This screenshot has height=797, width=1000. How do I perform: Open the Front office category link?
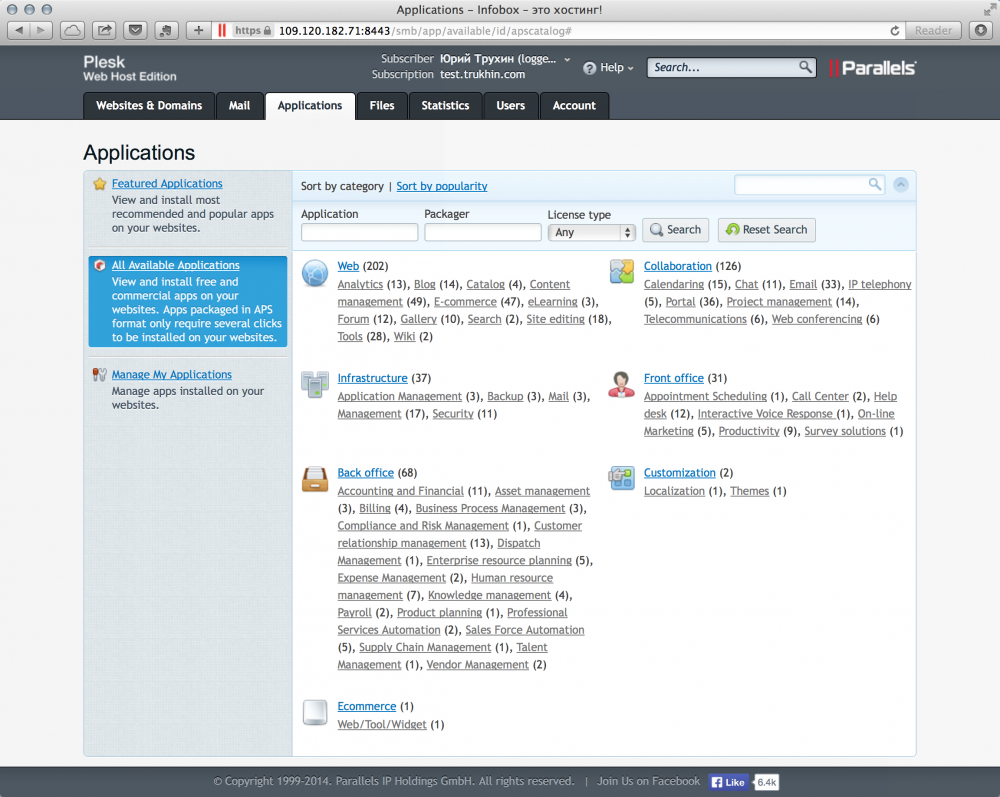[673, 378]
